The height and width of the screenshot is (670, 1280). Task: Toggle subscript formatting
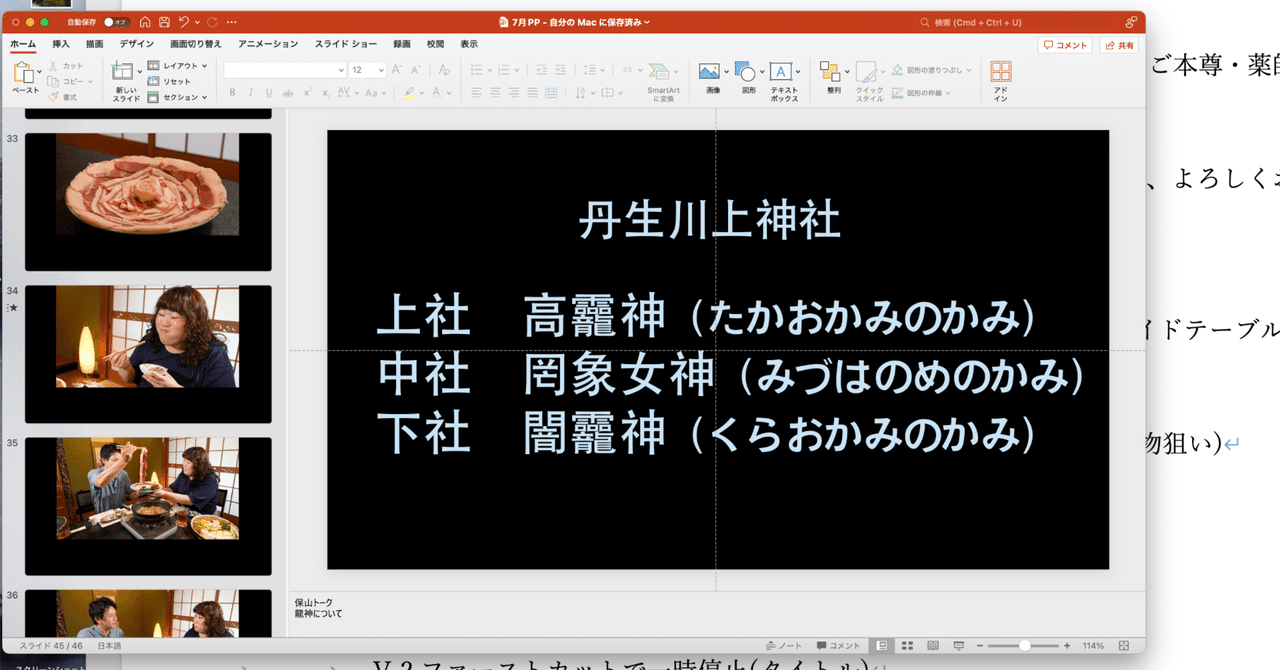point(326,93)
